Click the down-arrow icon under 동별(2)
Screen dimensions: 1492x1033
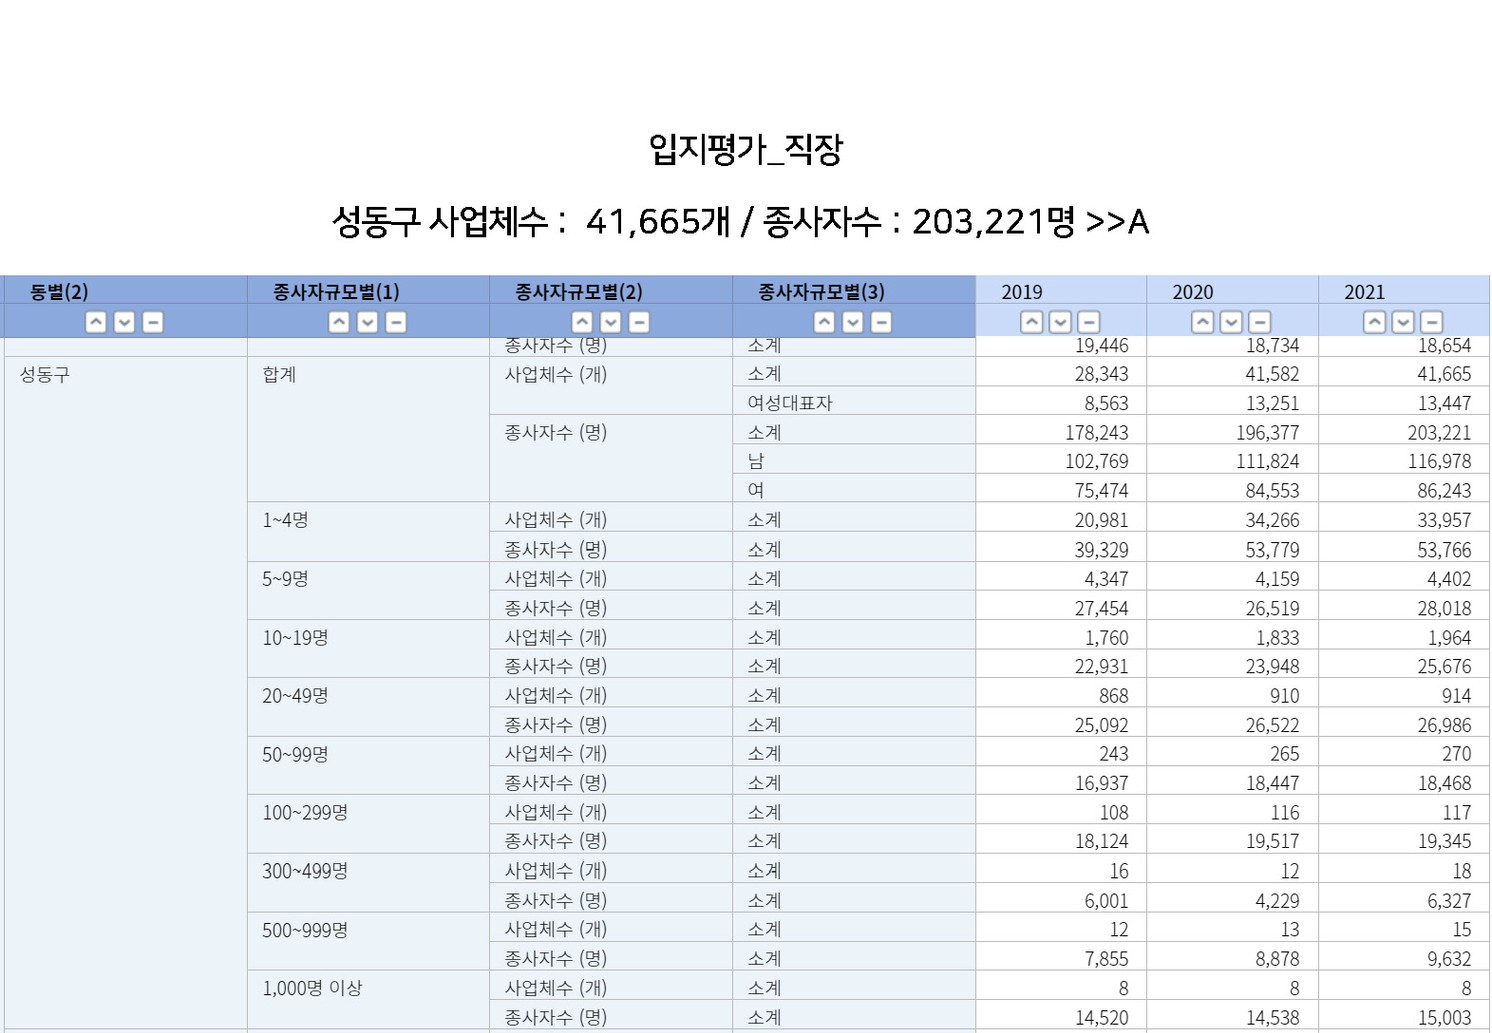click(124, 322)
